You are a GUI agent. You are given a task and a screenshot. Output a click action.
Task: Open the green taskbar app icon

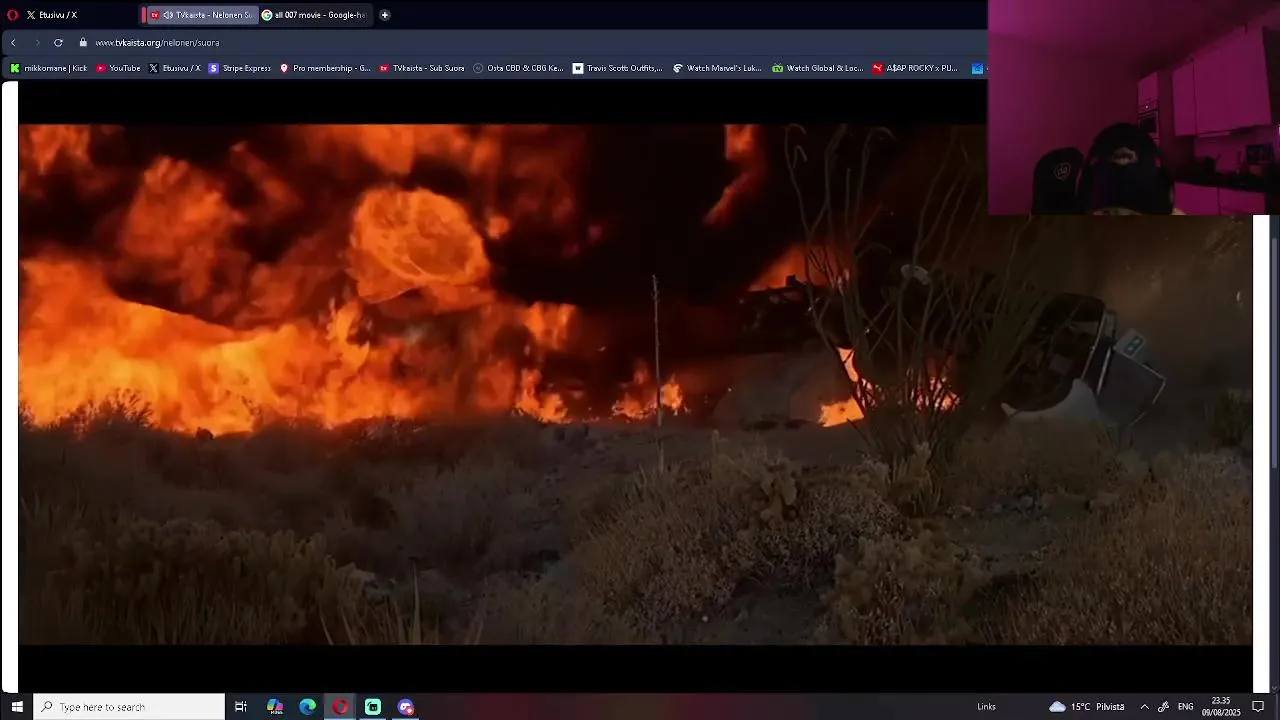point(373,707)
